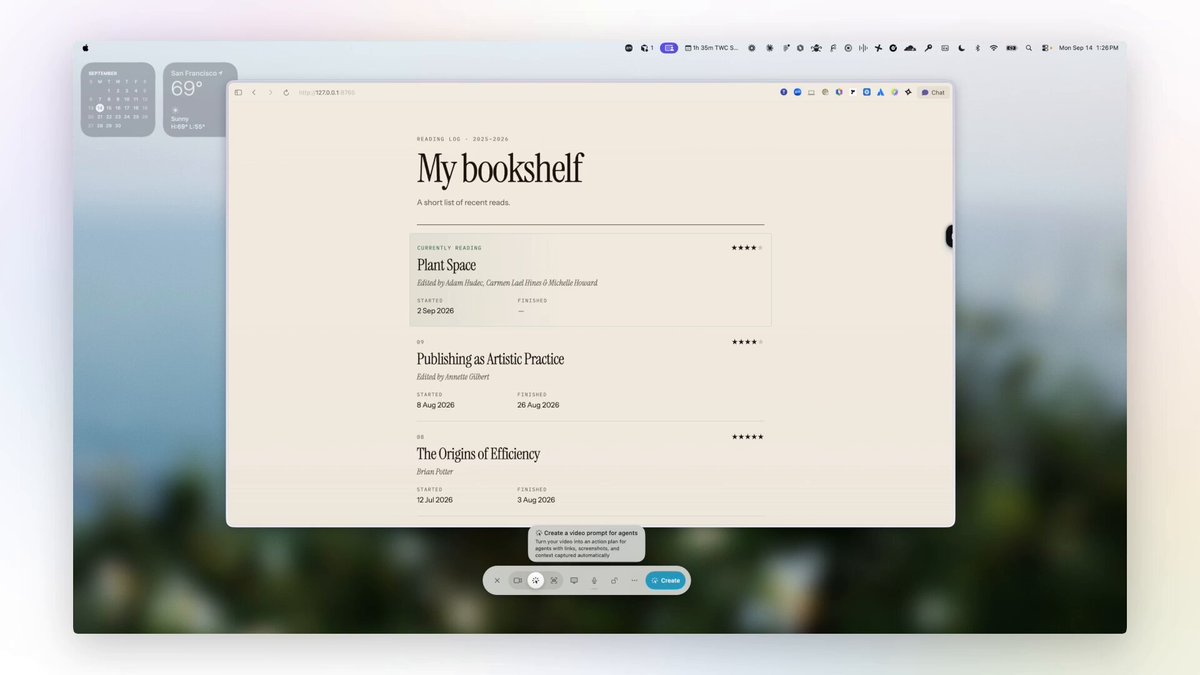The width and height of the screenshot is (1200, 675).
Task: Open the '1h 35m TWC' calendar menu item
Action: [x=711, y=47]
